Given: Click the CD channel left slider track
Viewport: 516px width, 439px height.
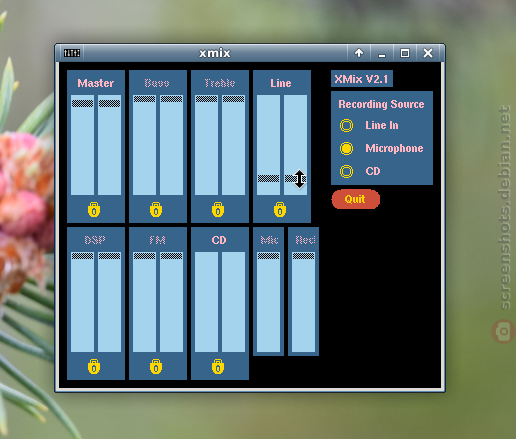Looking at the screenshot, I should click(206, 302).
